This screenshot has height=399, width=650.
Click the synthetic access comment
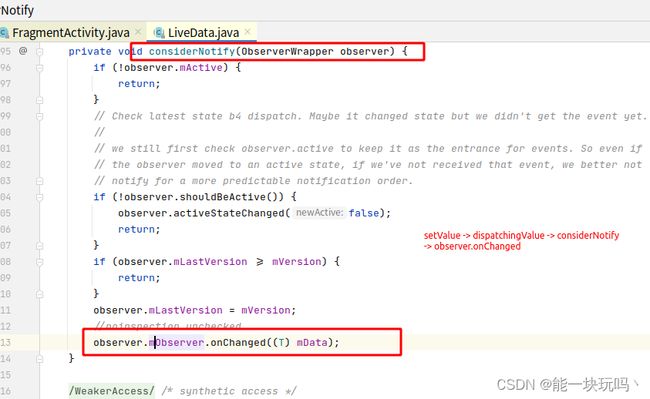tap(229, 391)
